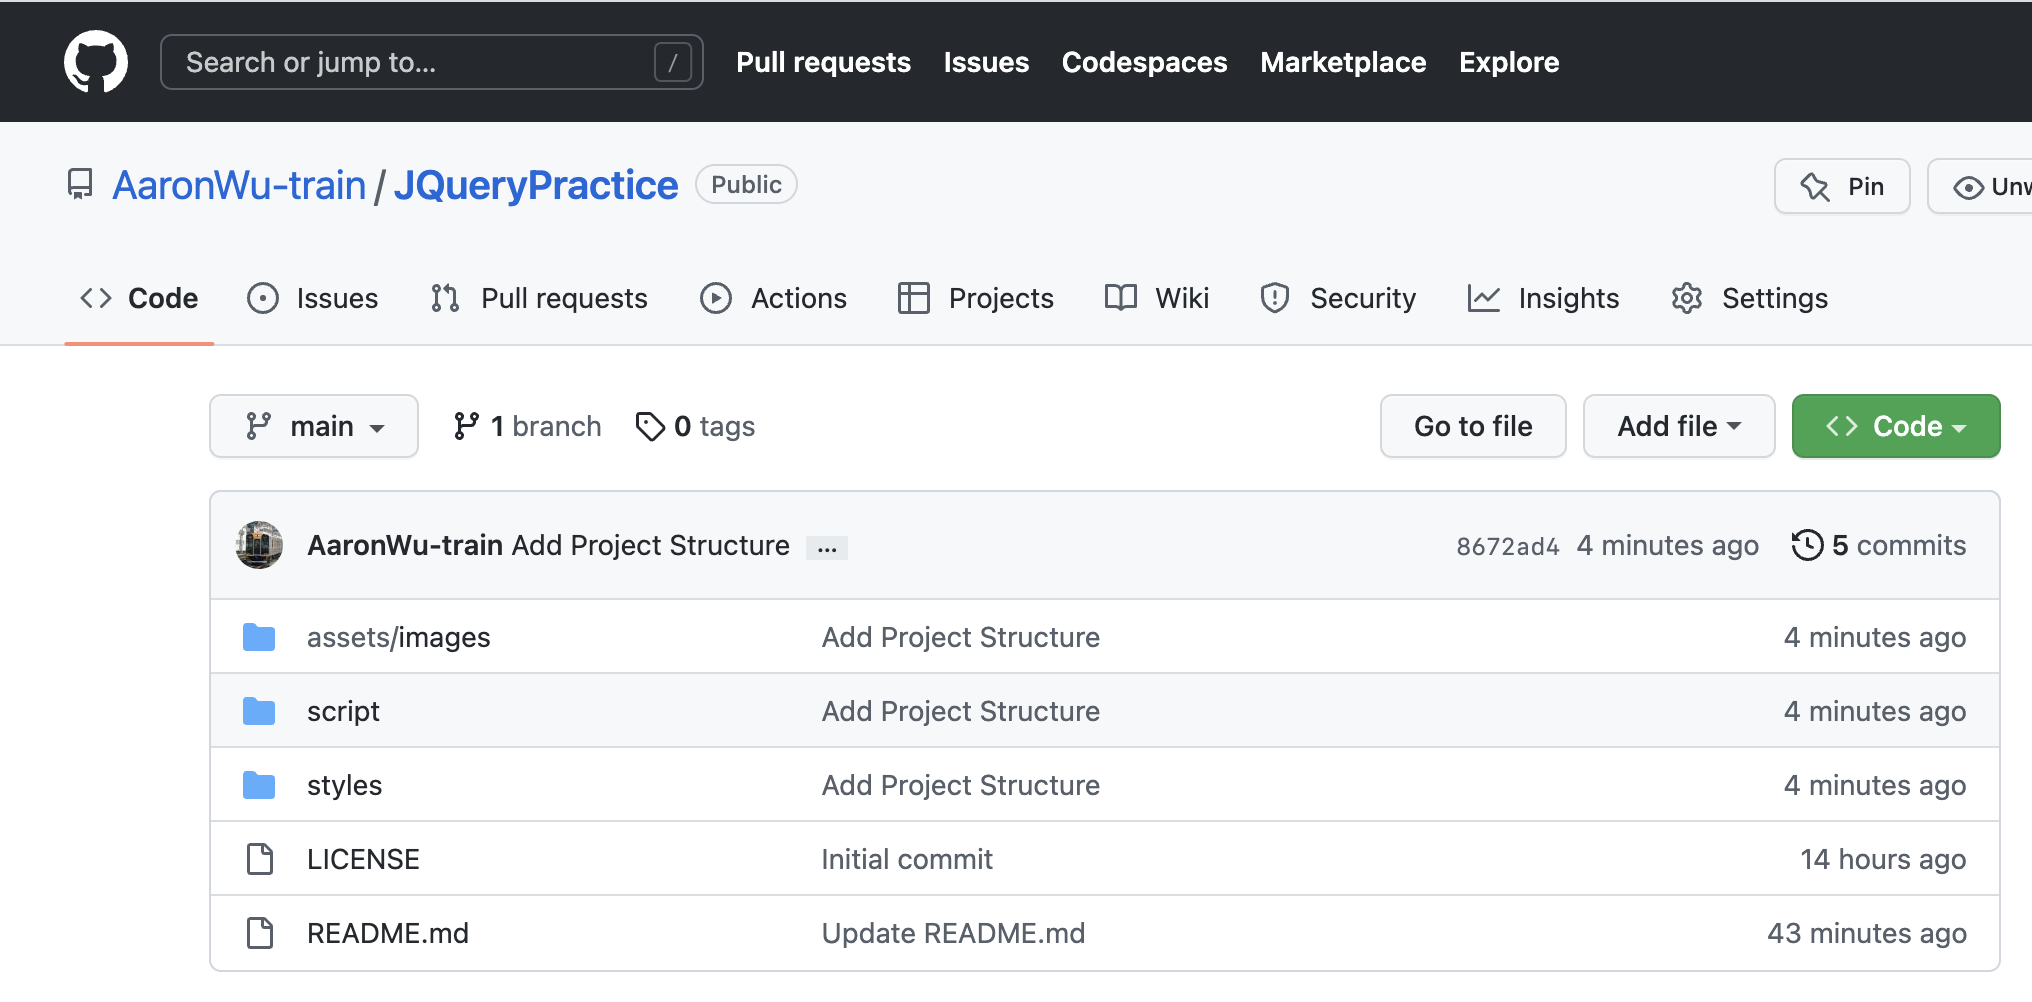Switch to the Insights tab

click(1543, 298)
